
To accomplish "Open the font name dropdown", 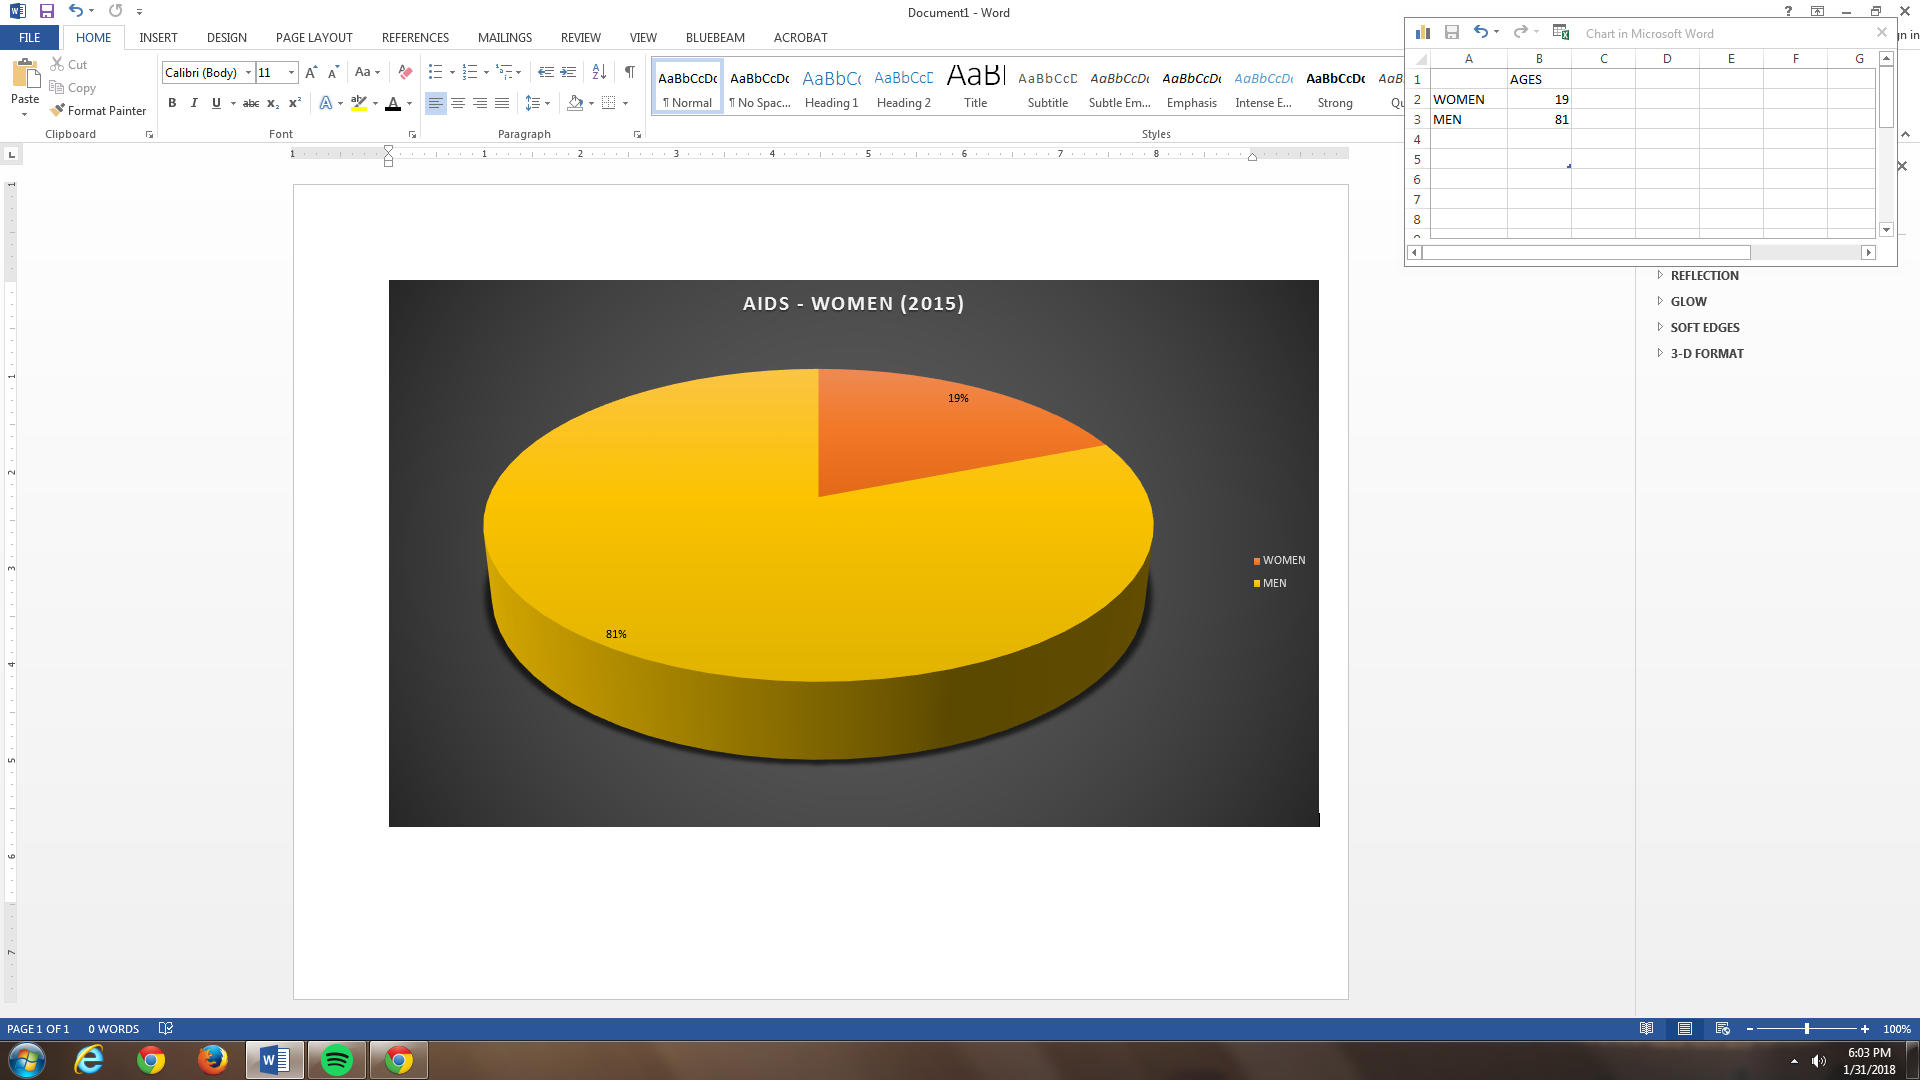I will click(x=248, y=72).
